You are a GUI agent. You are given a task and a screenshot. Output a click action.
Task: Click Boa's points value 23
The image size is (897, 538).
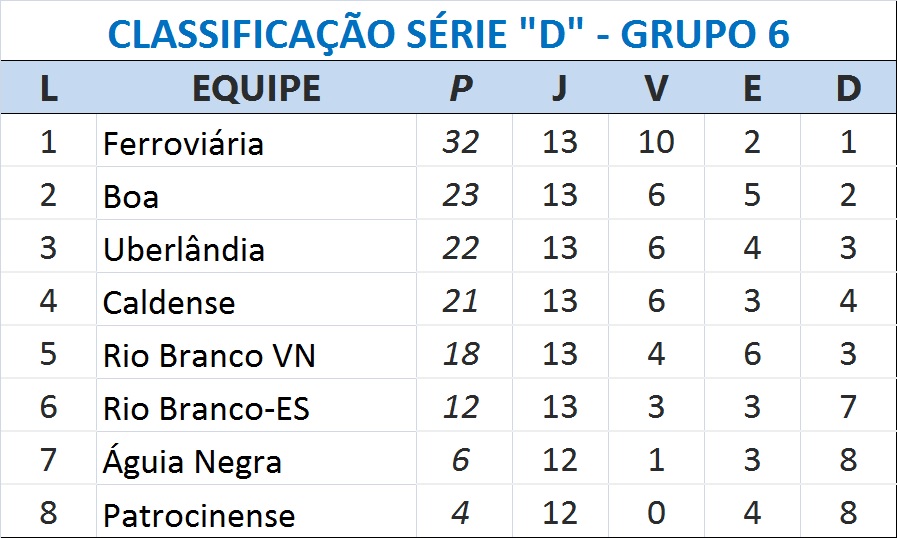[x=460, y=195]
